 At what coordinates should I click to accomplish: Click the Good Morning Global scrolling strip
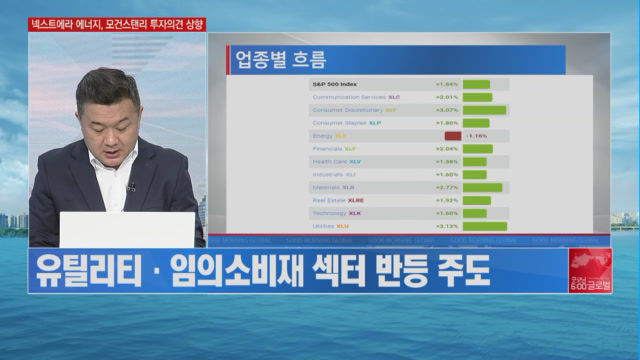coord(409,241)
